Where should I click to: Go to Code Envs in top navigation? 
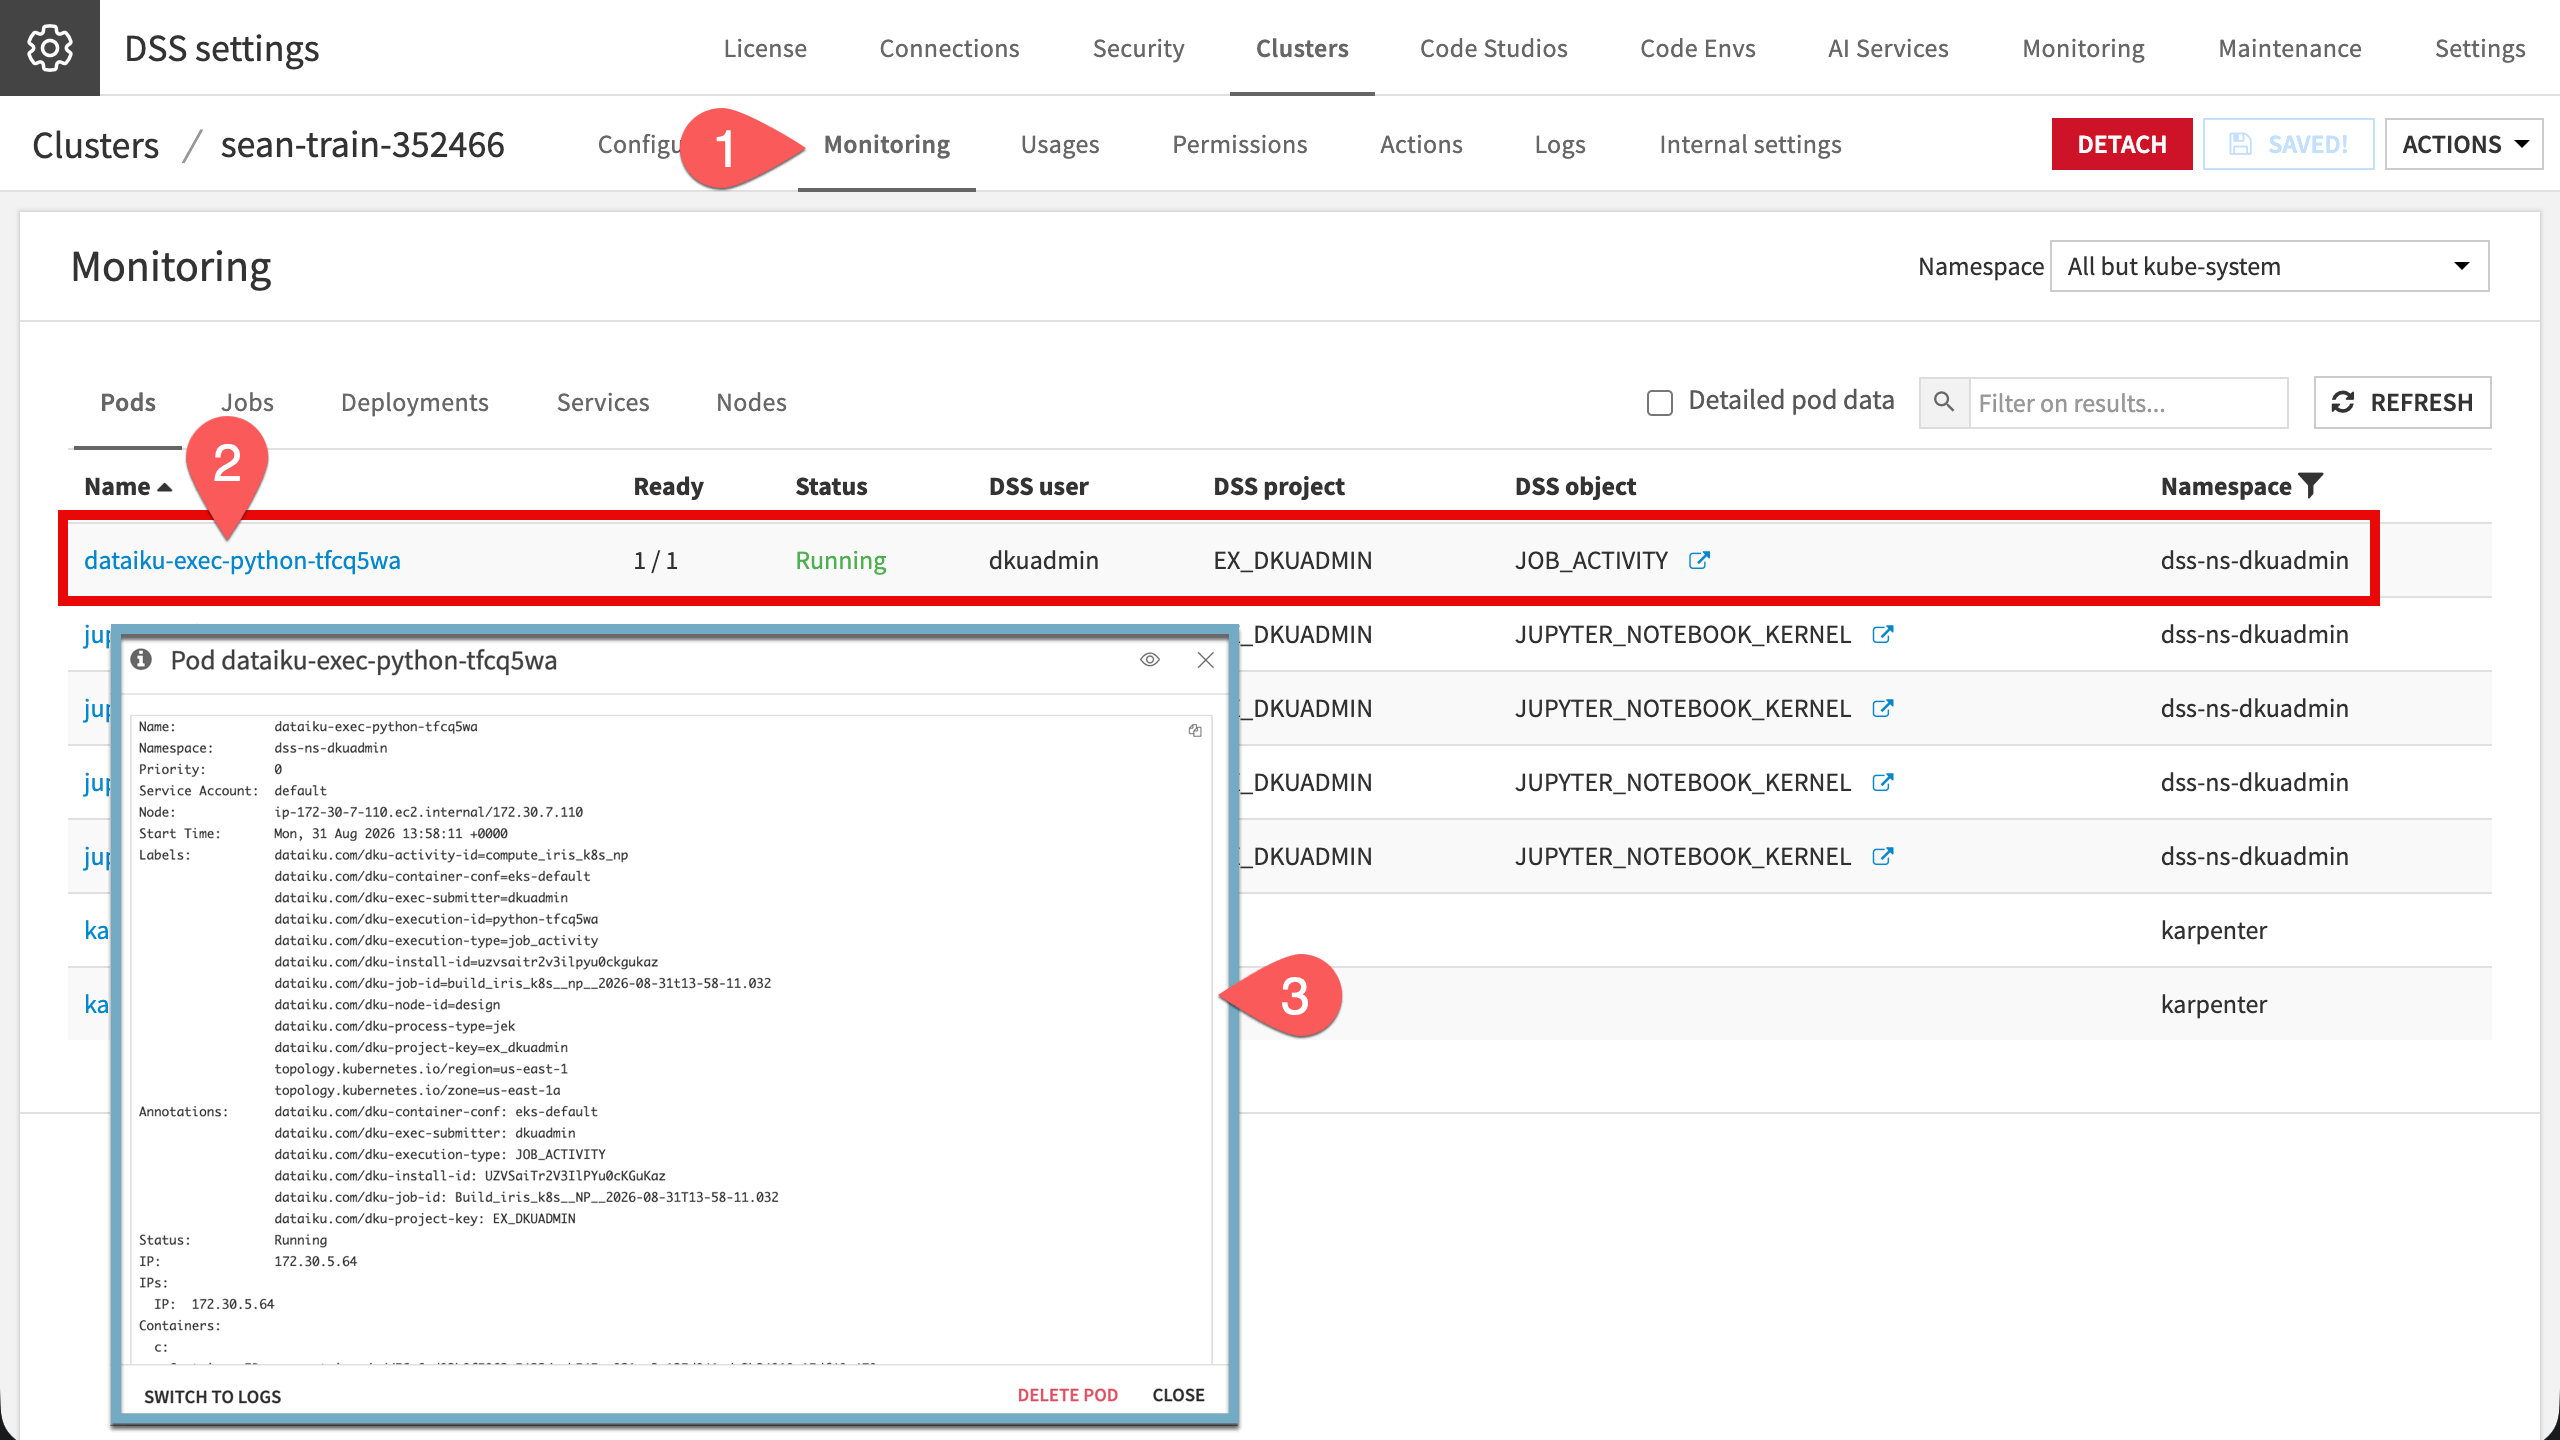pos(1697,48)
